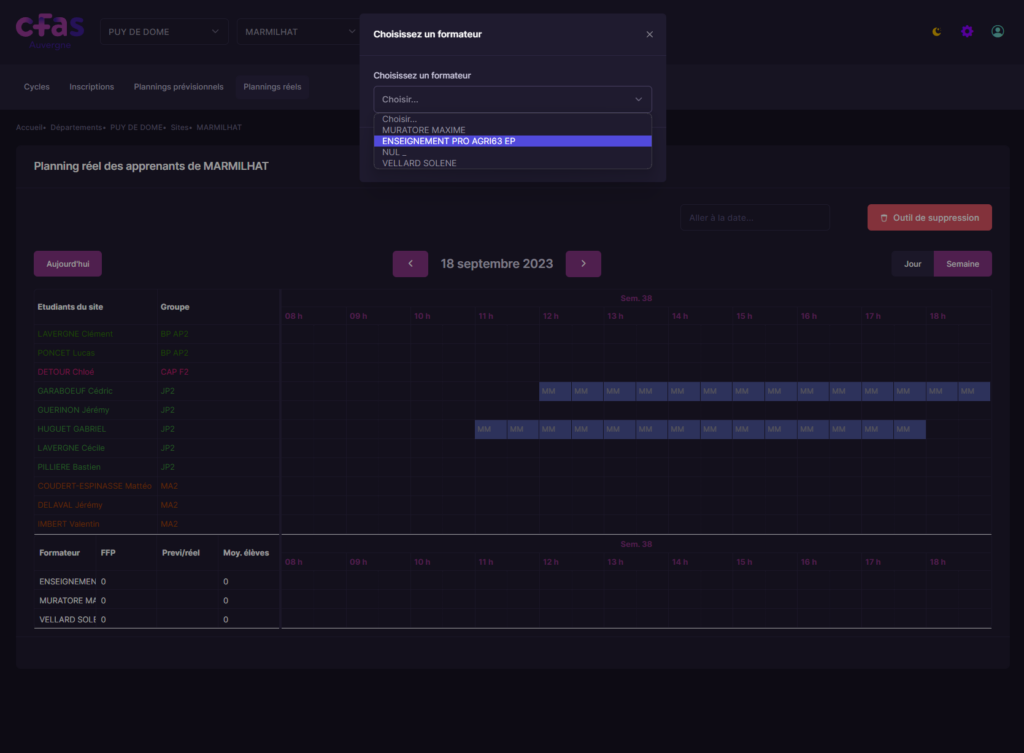Screen dimensions: 1024x753
Task: Select MURATORE MAXIME in the list
Action: [513, 130]
